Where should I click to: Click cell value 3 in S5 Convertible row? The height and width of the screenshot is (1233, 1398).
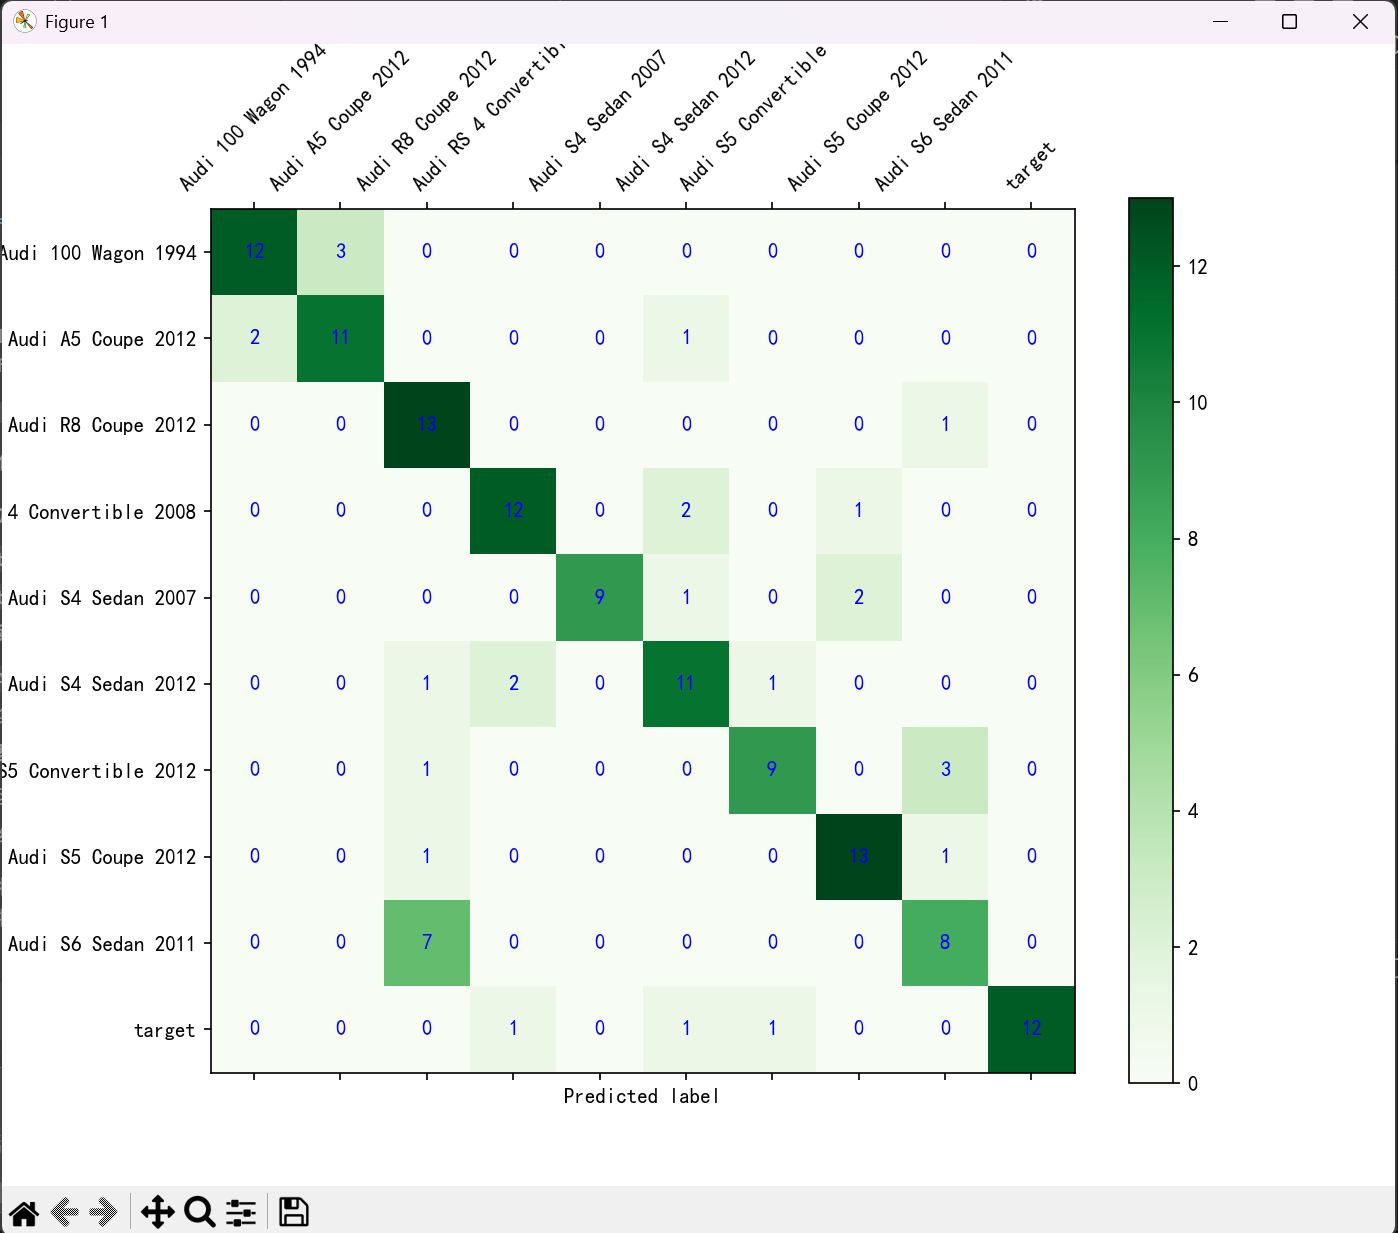[945, 769]
